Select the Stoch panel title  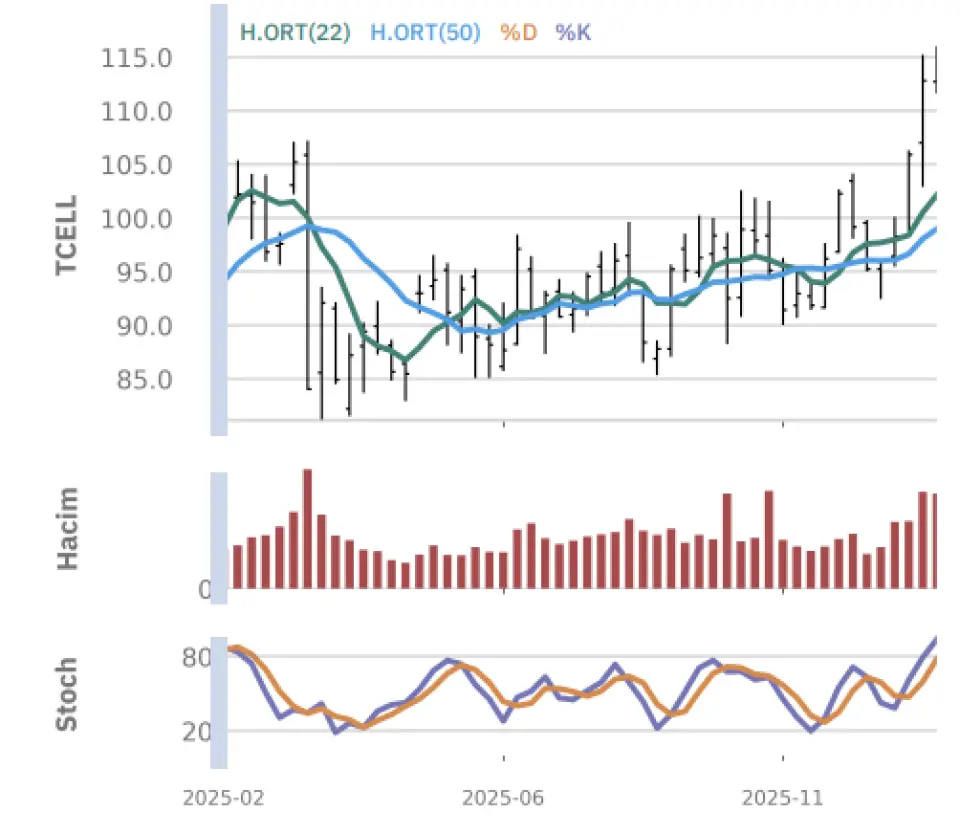pos(67,693)
